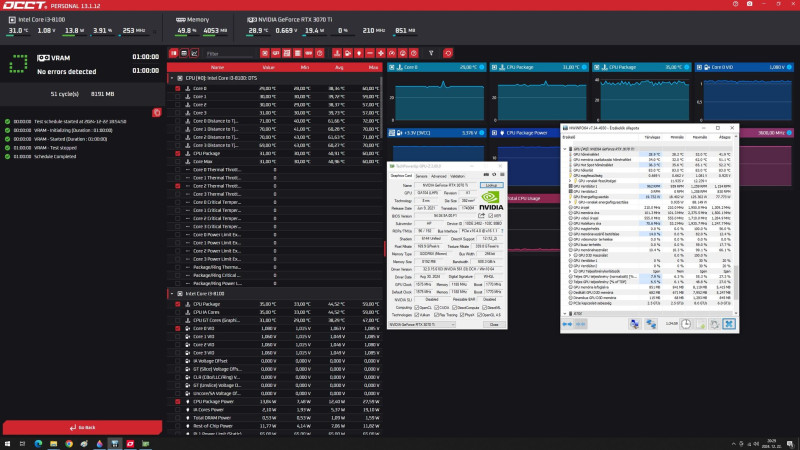Click the HWiNFO sensor list scrollbar
Viewport: 800px width, 450px height.
736,283
